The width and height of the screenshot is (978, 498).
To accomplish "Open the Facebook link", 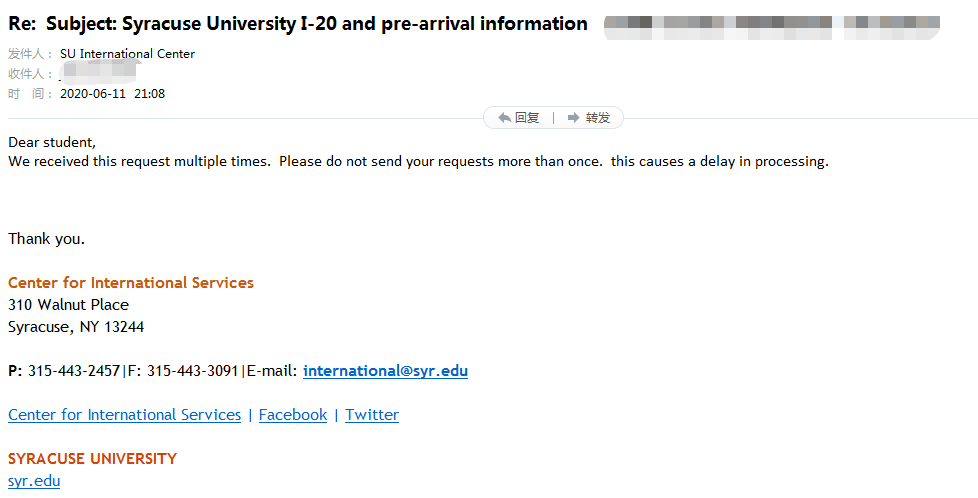I will [293, 415].
